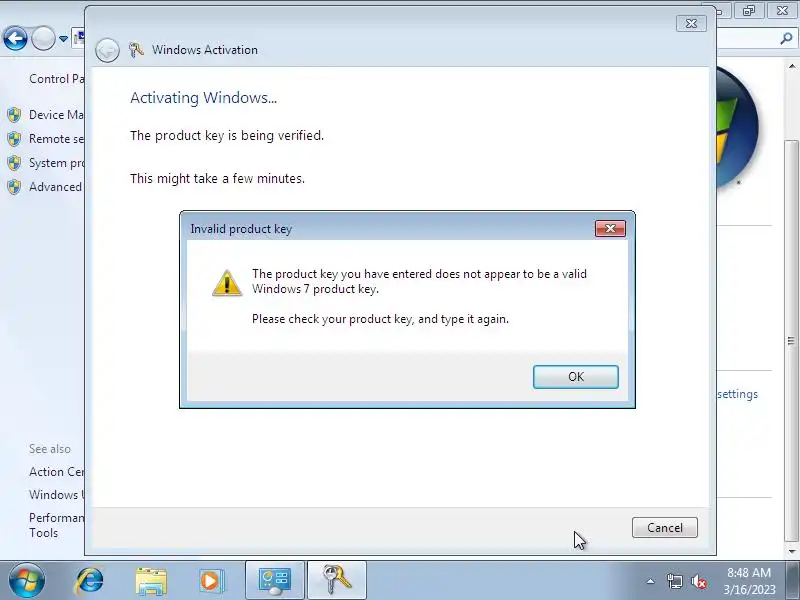The width and height of the screenshot is (800, 600).
Task: Open Windows Media Player from taskbar
Action: tap(210, 581)
